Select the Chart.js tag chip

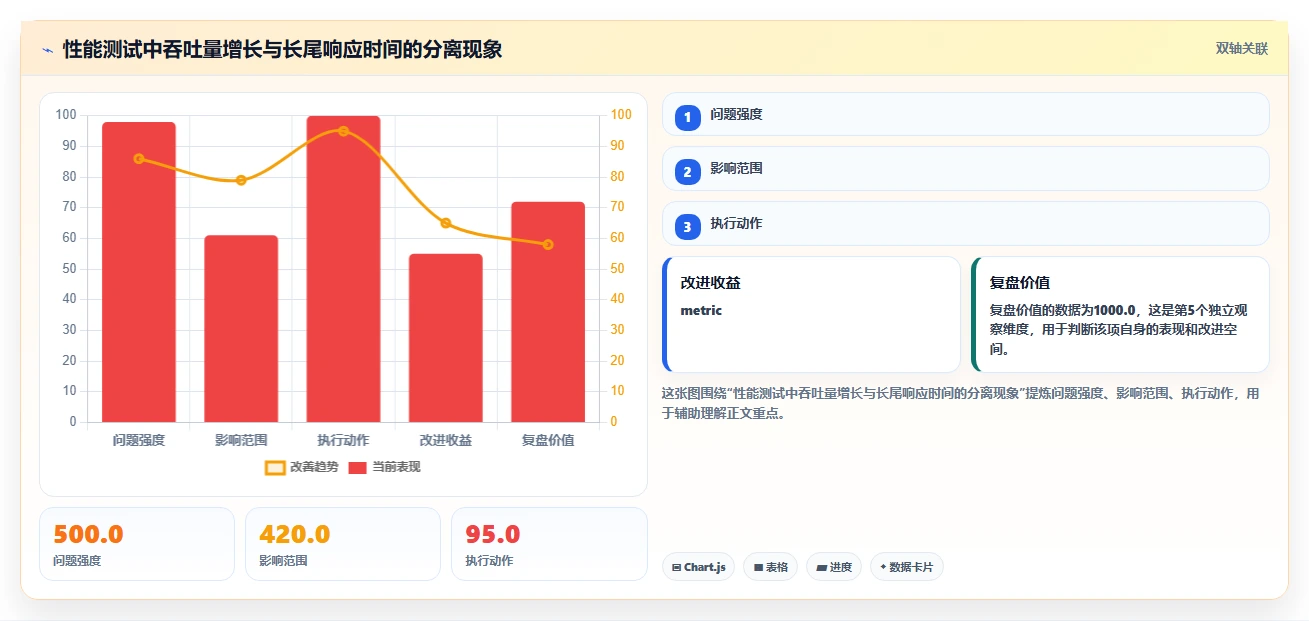[698, 567]
